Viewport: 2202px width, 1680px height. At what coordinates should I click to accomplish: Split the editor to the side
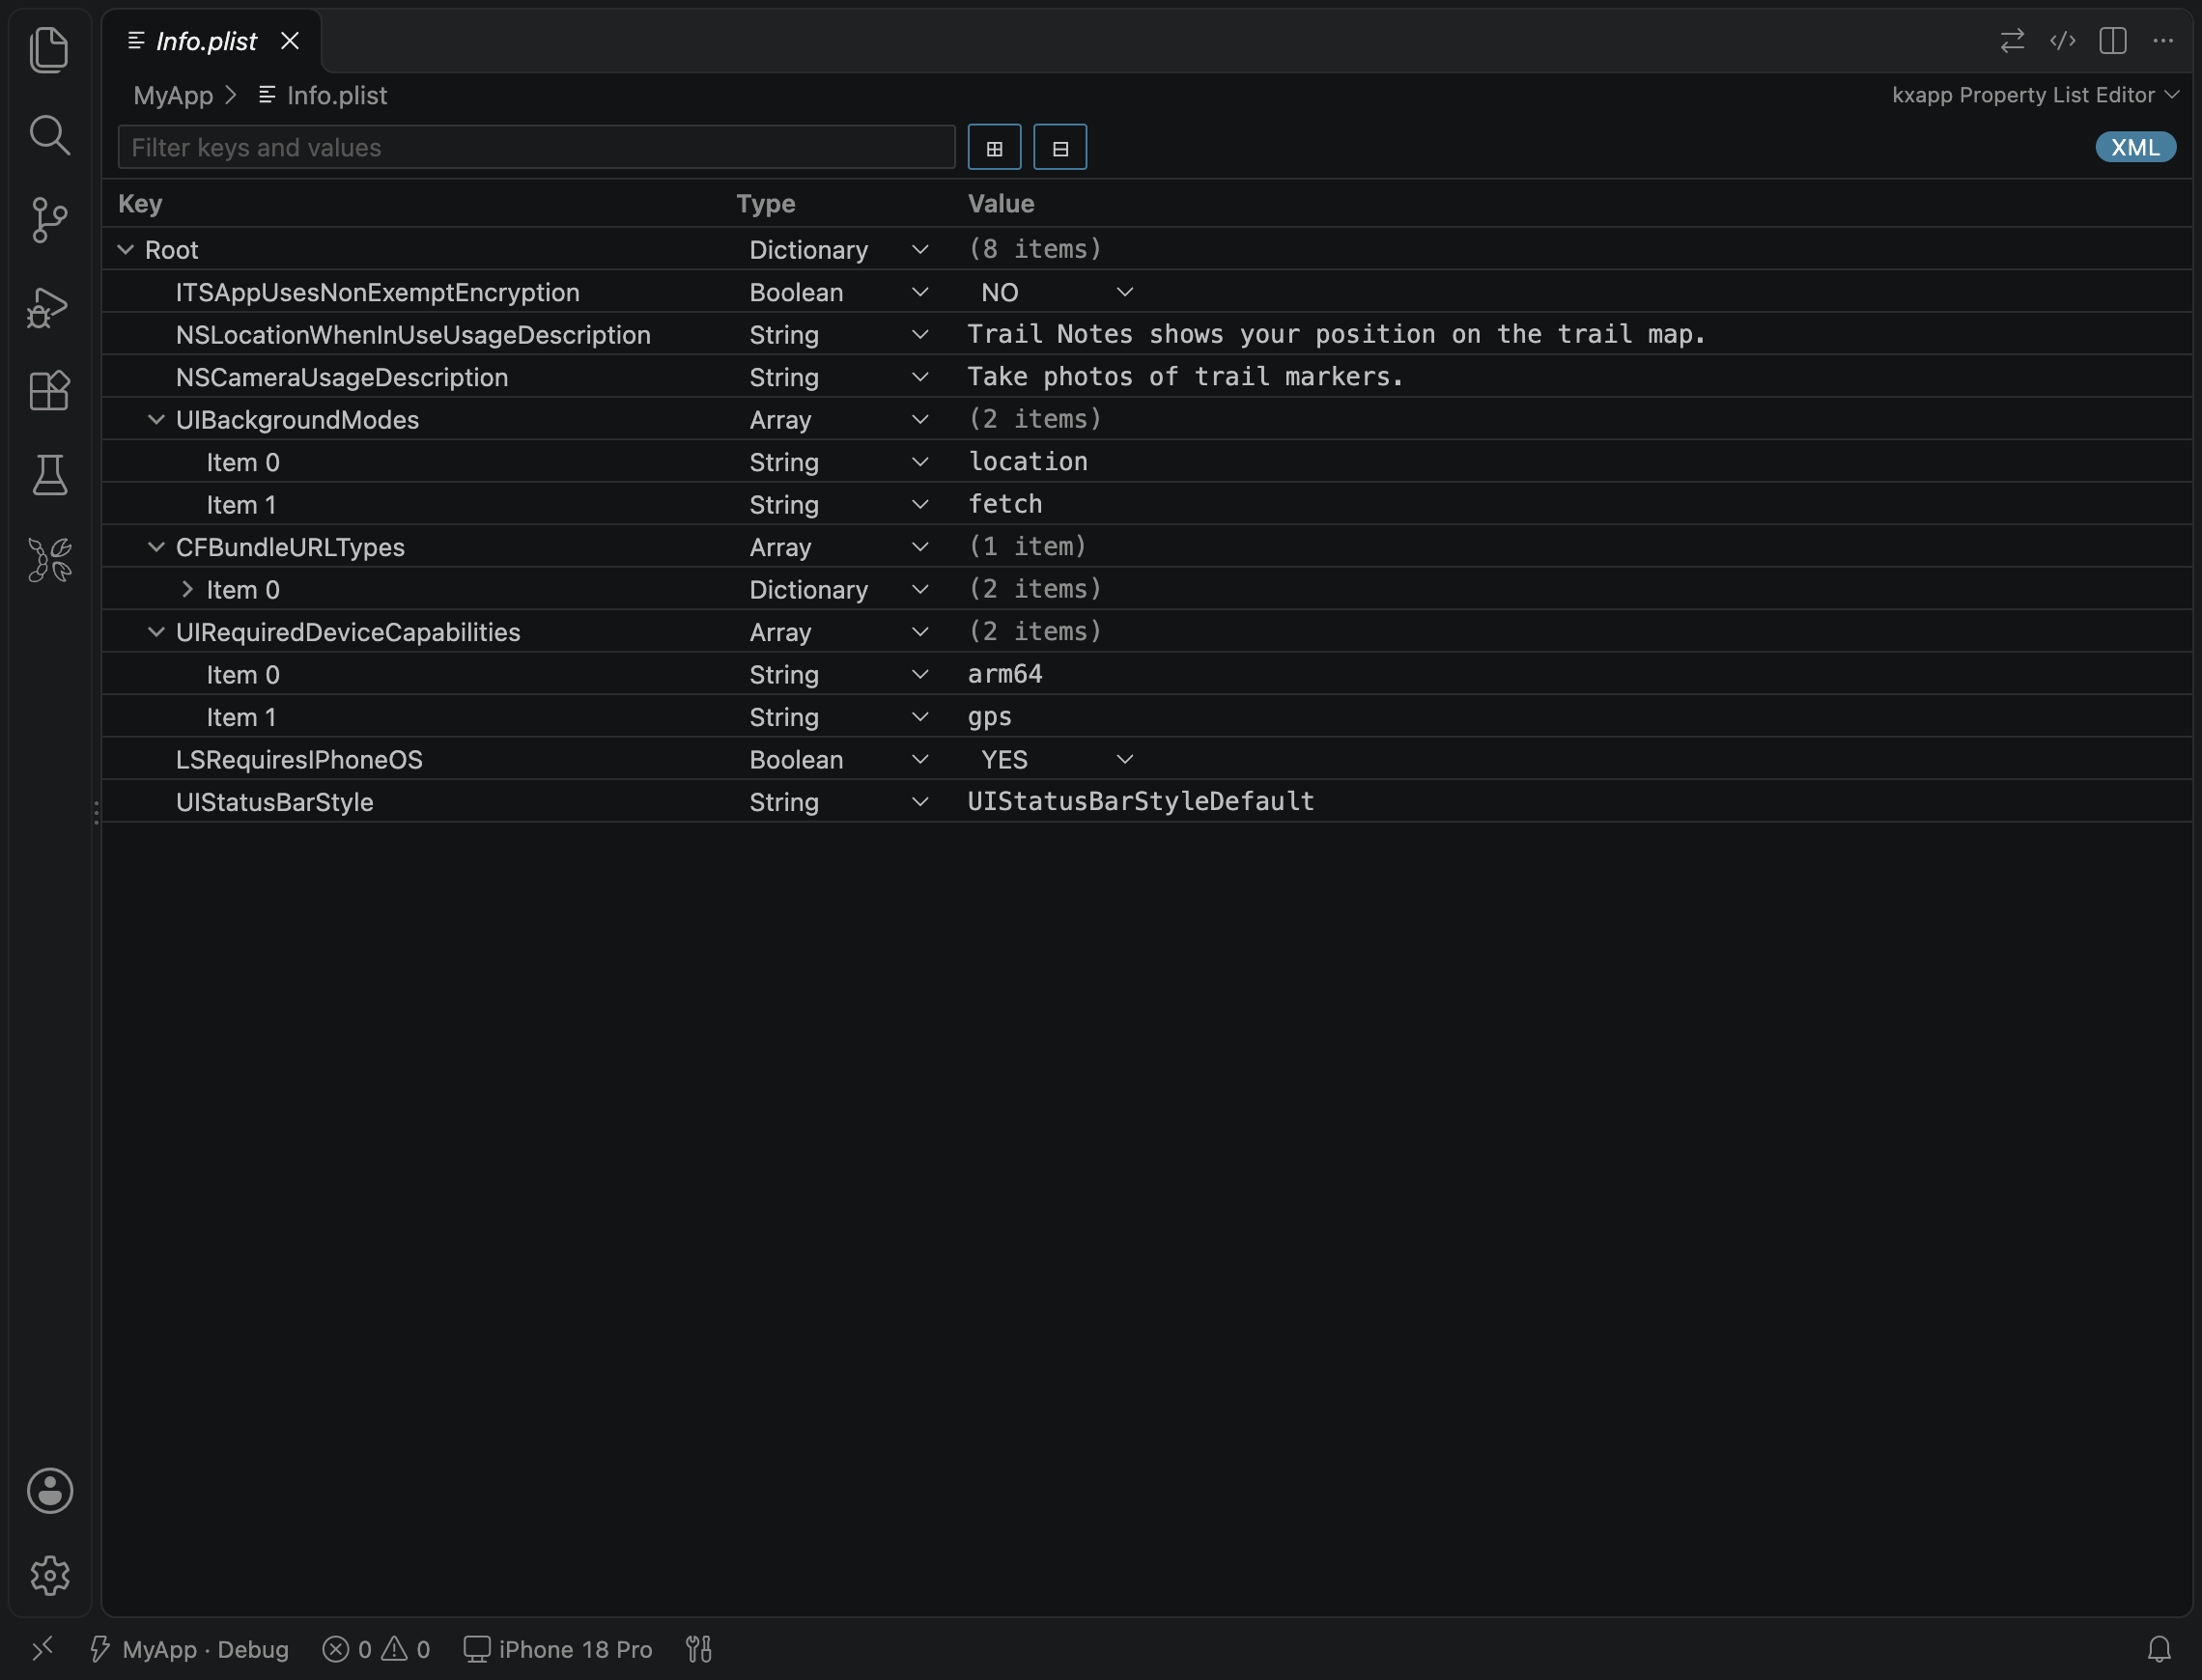click(2113, 40)
